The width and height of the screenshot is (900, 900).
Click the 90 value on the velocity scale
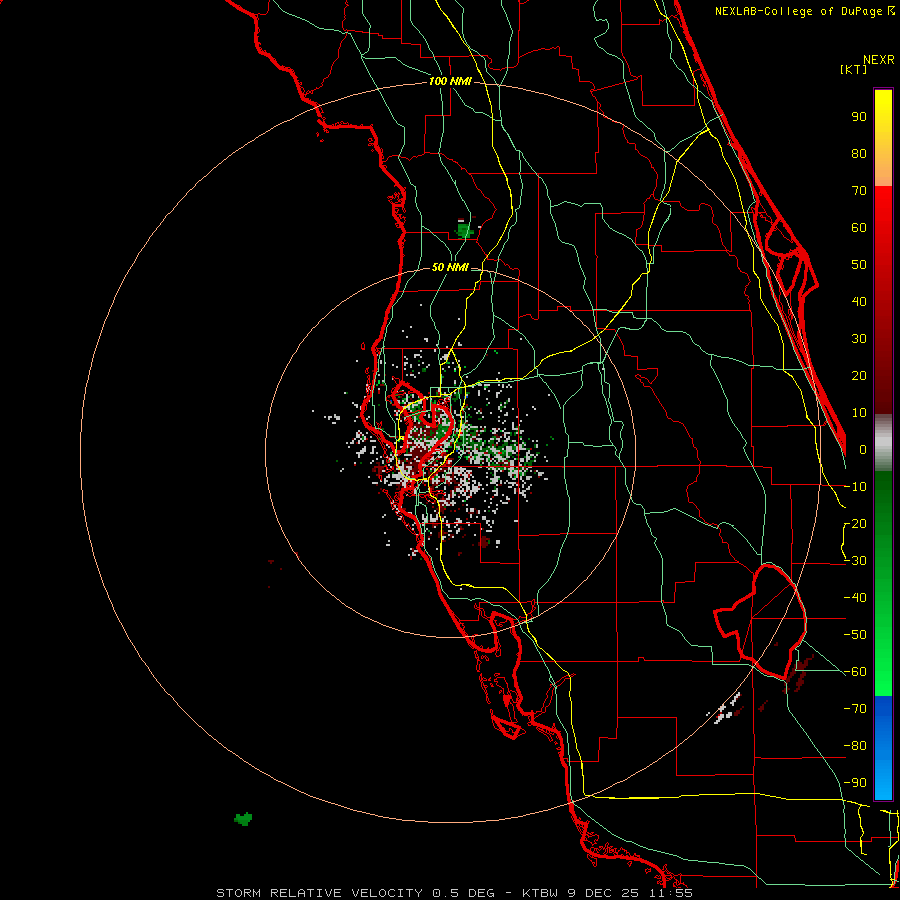point(859,117)
